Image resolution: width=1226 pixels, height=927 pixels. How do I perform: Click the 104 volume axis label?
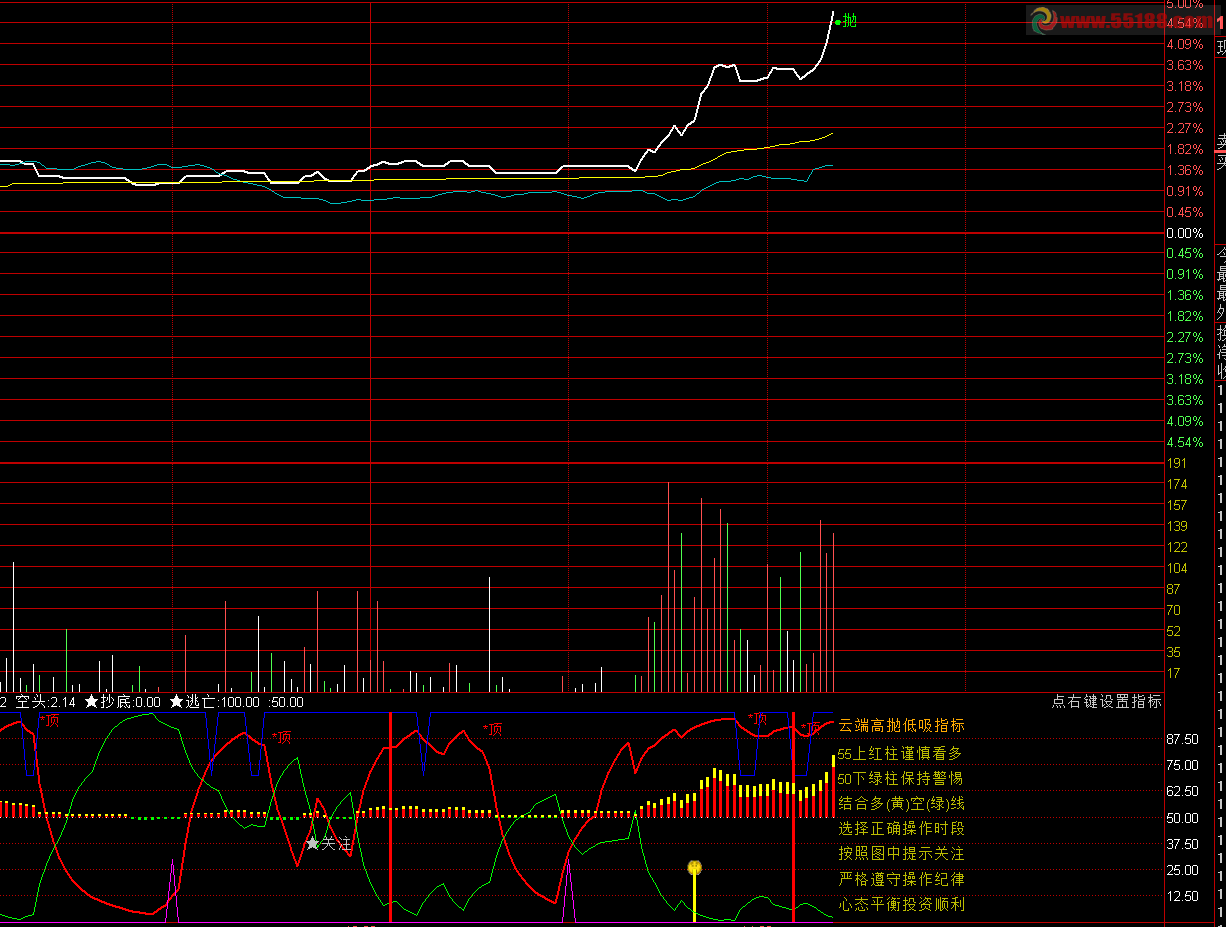pos(1177,568)
